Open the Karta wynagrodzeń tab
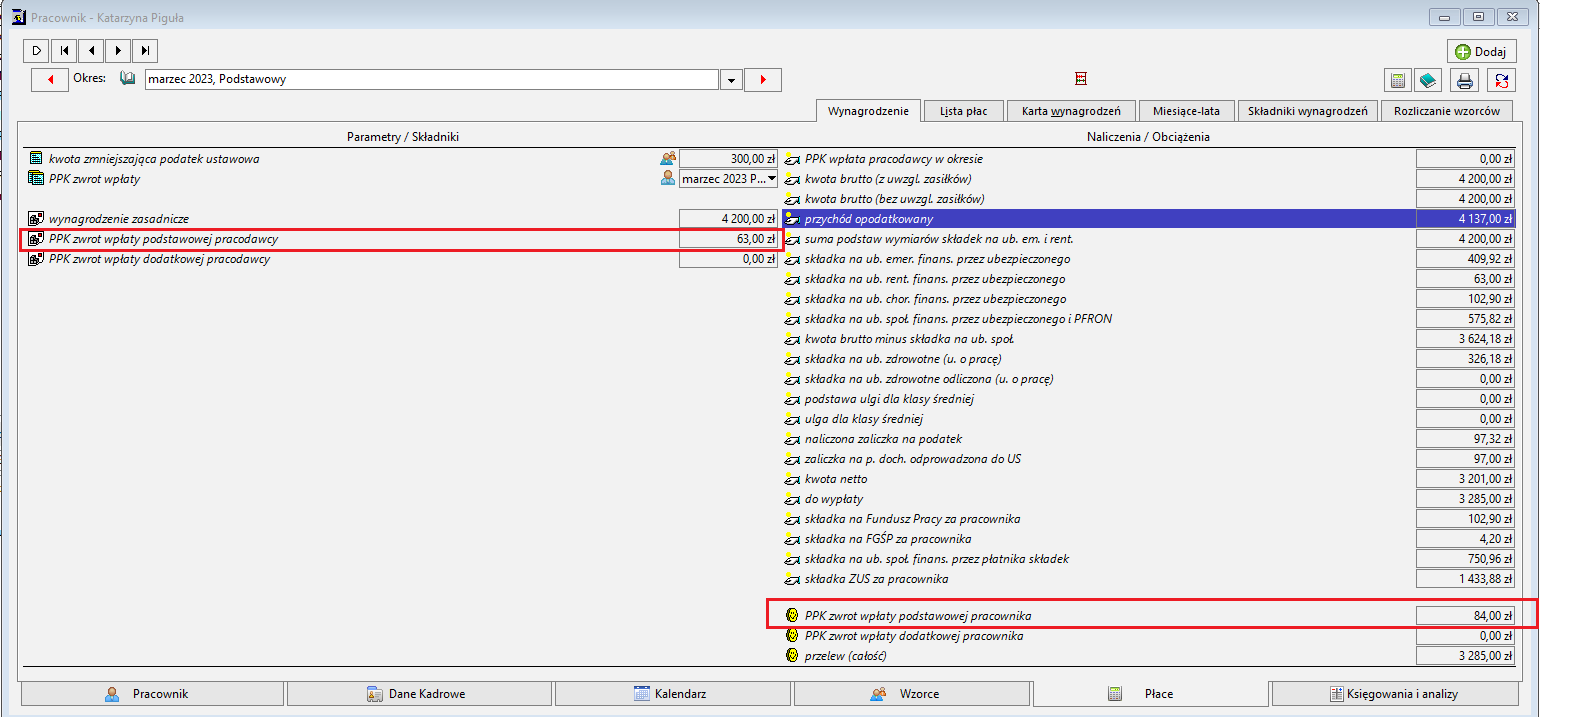The width and height of the screenshot is (1573, 719). click(1071, 111)
